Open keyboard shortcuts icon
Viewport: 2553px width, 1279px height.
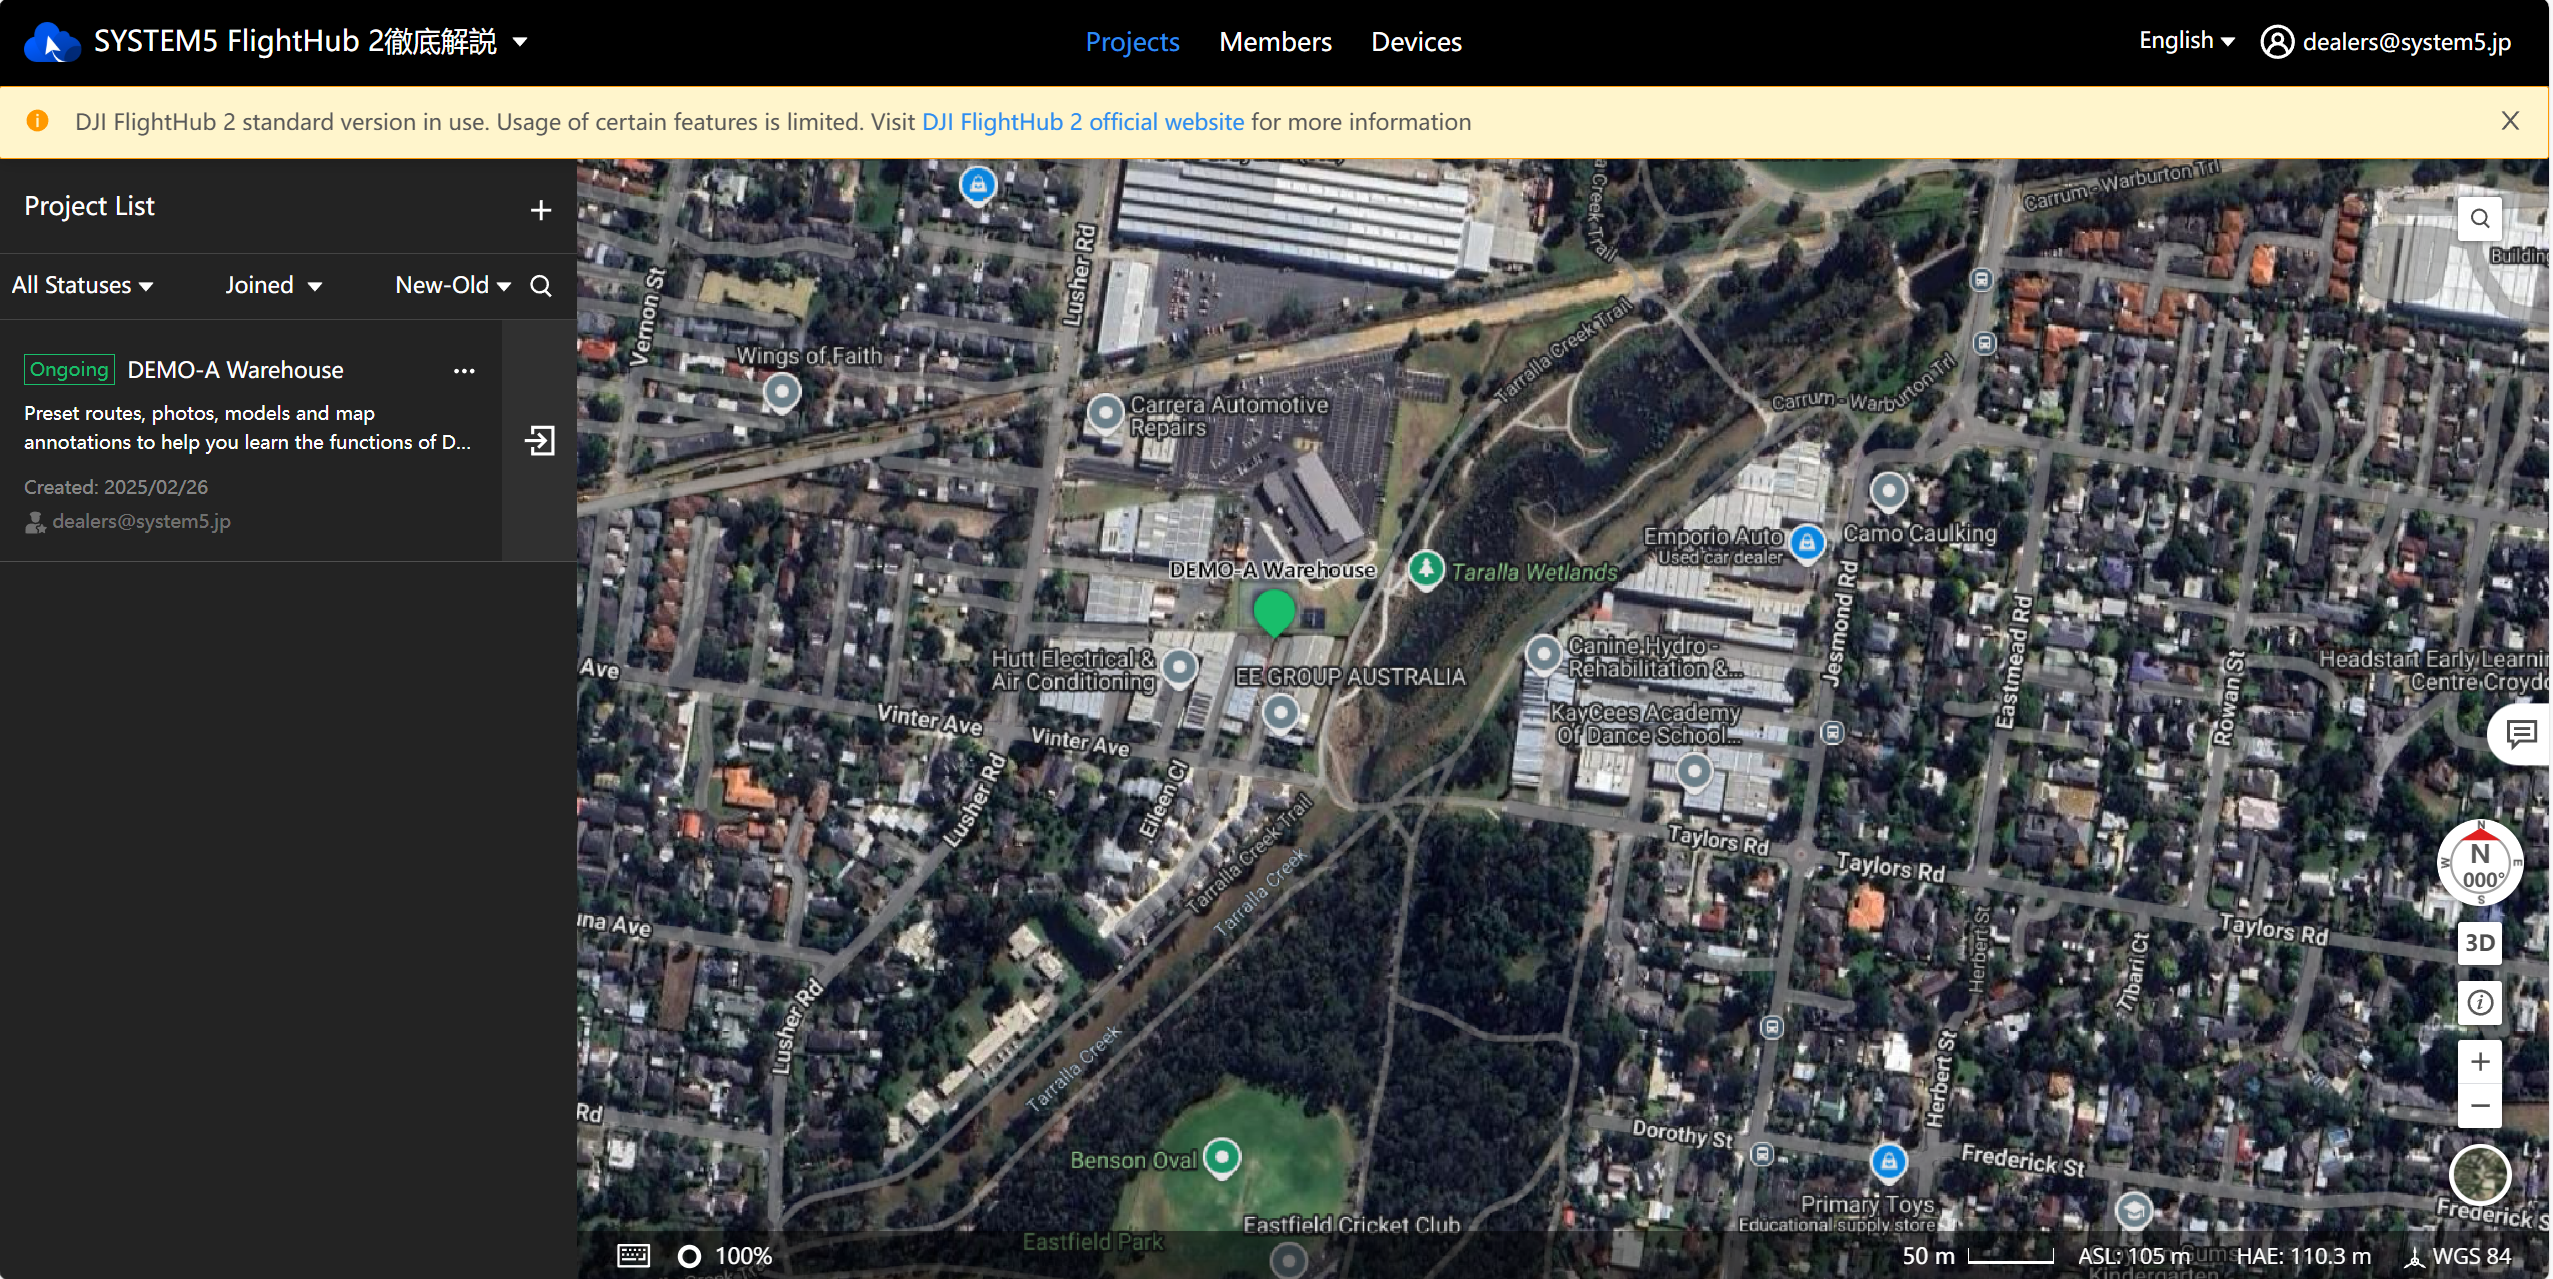pyautogui.click(x=633, y=1256)
